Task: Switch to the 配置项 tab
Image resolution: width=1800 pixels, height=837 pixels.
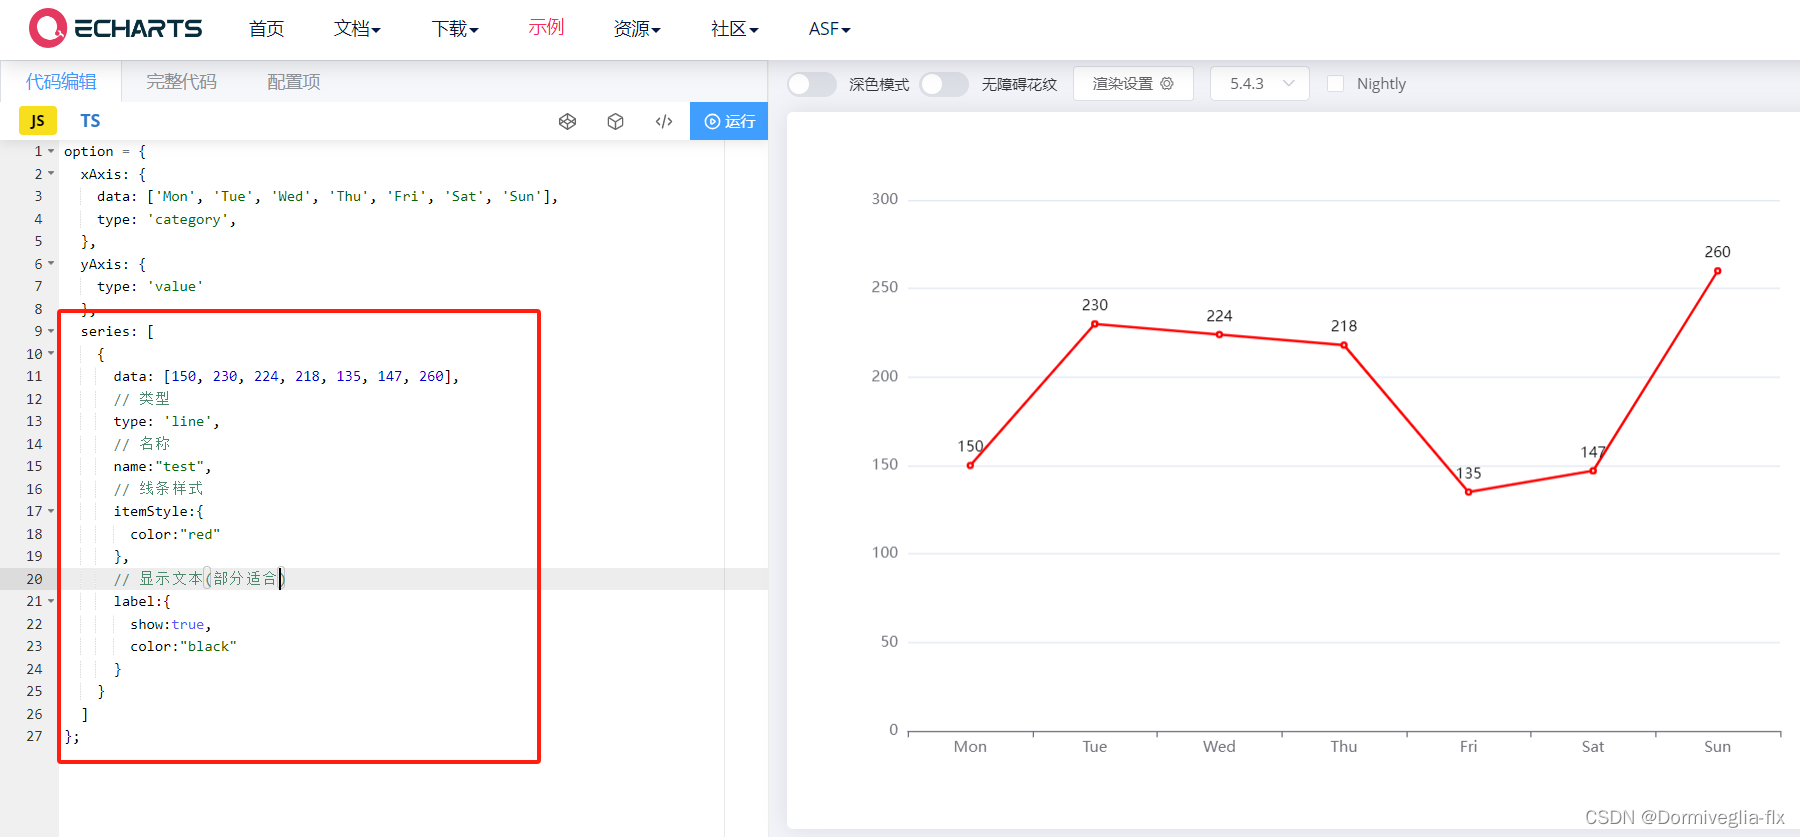Action: (294, 81)
